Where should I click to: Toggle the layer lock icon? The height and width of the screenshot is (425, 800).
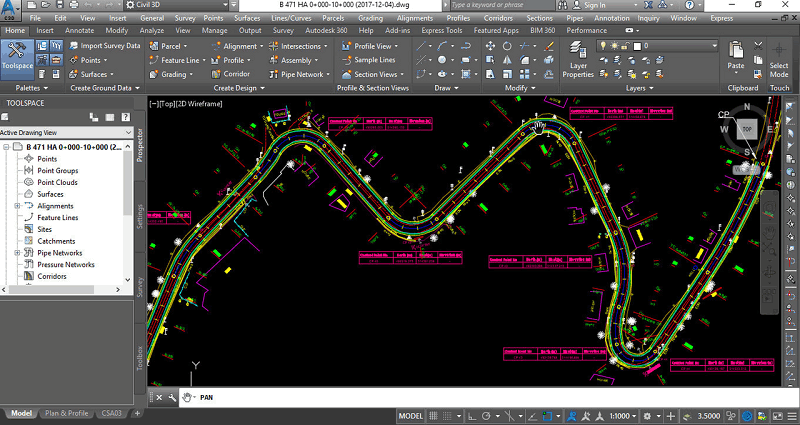[626, 46]
